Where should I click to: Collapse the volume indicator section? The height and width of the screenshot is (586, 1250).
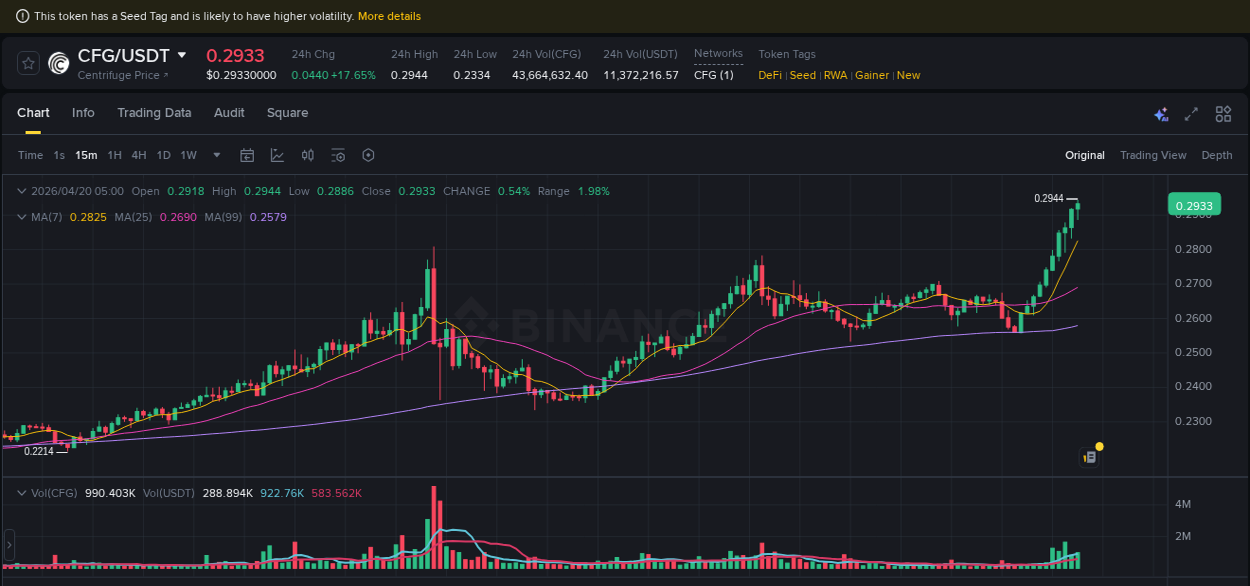(22, 492)
